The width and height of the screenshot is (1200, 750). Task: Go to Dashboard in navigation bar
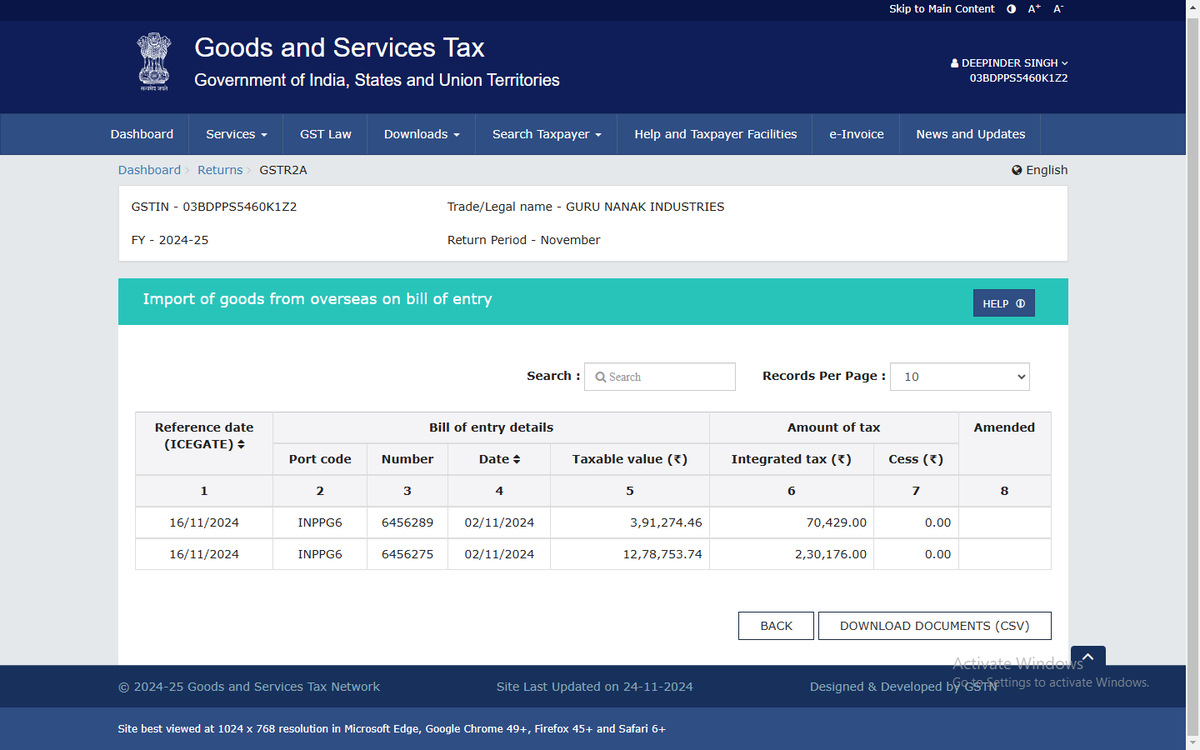(x=142, y=134)
